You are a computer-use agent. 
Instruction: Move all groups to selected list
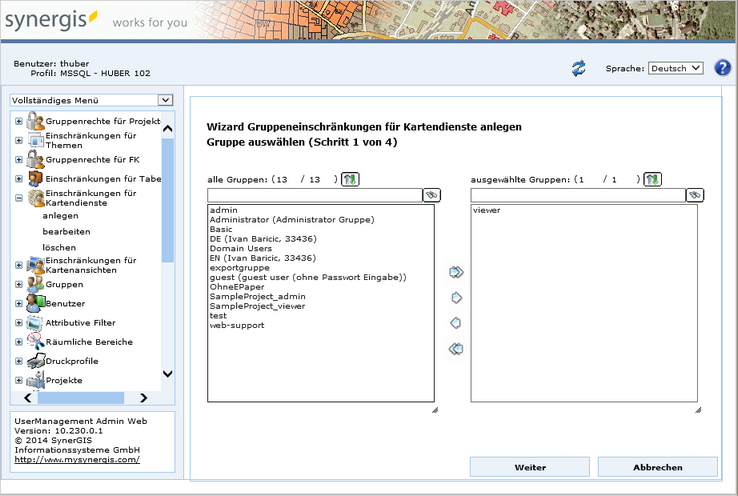click(456, 272)
